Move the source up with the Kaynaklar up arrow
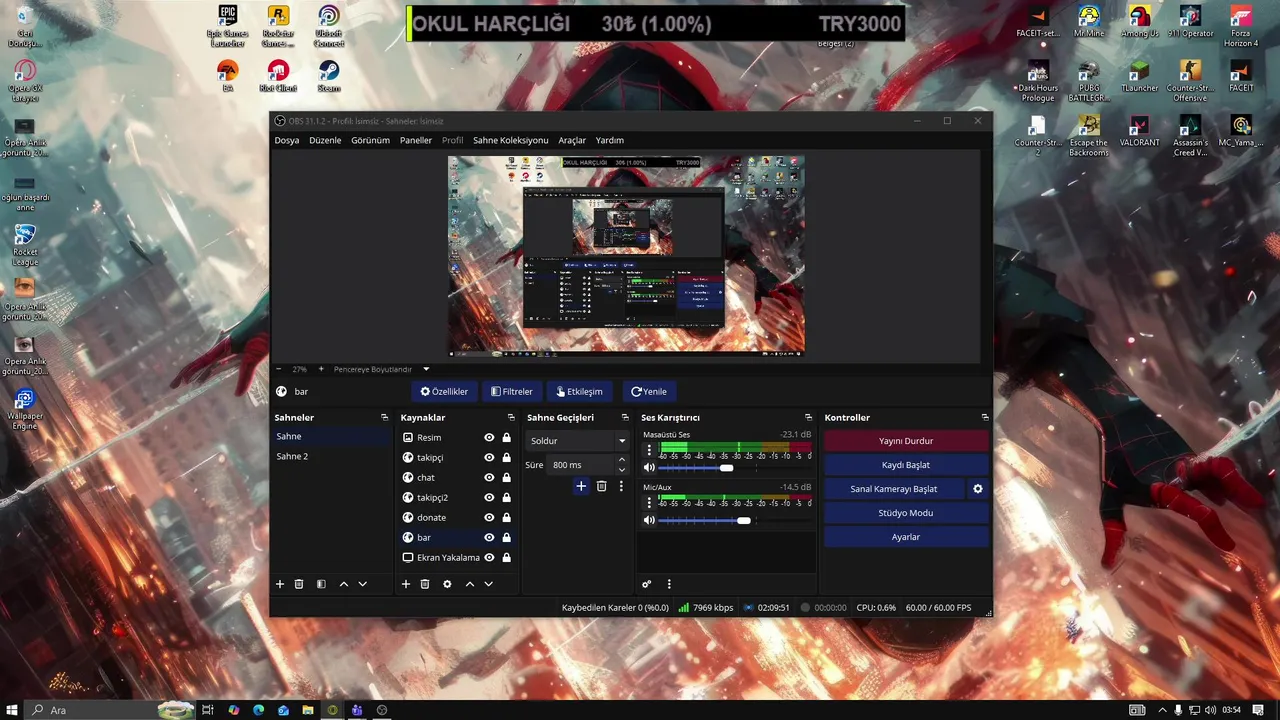Image resolution: width=1280 pixels, height=720 pixels. click(x=470, y=584)
